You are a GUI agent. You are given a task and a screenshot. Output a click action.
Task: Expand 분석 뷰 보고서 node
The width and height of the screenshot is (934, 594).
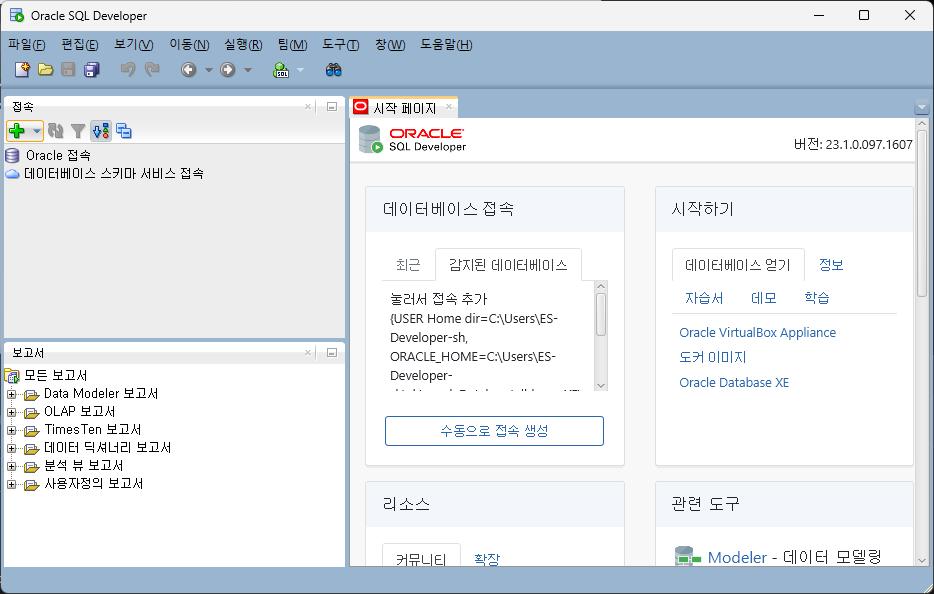pyautogui.click(x=11, y=467)
